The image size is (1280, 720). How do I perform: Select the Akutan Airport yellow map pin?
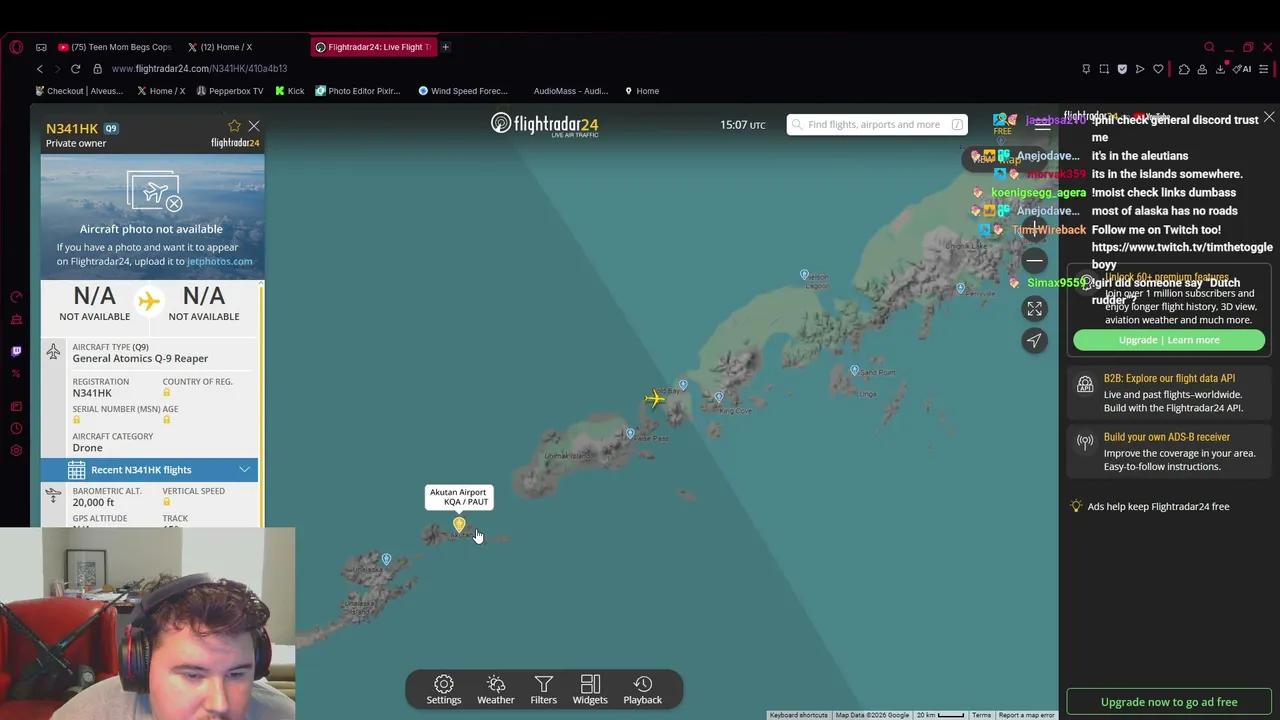click(x=459, y=524)
